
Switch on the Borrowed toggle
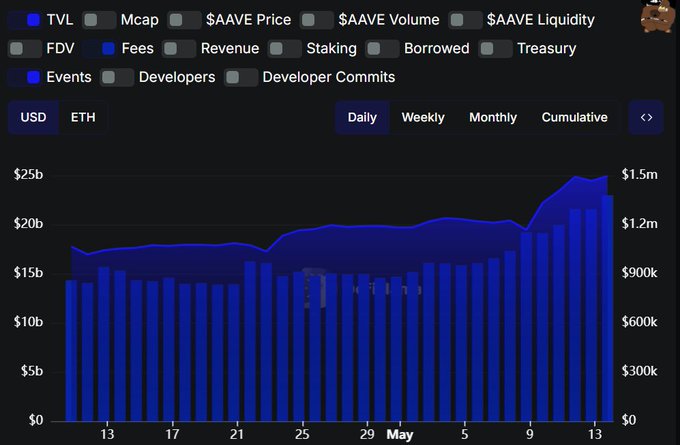(x=382, y=49)
